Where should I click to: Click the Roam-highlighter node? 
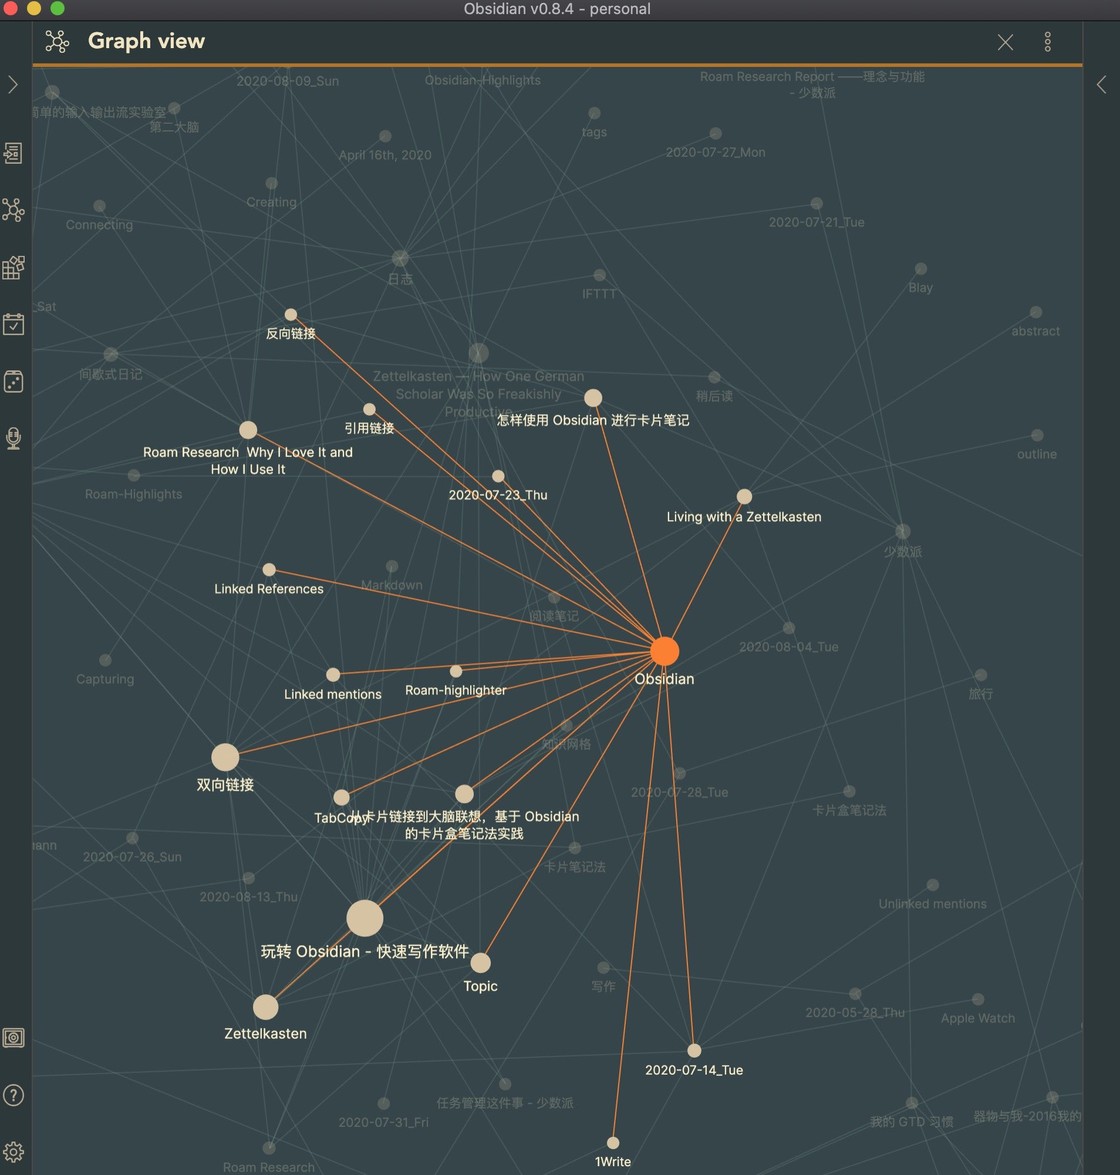455,671
